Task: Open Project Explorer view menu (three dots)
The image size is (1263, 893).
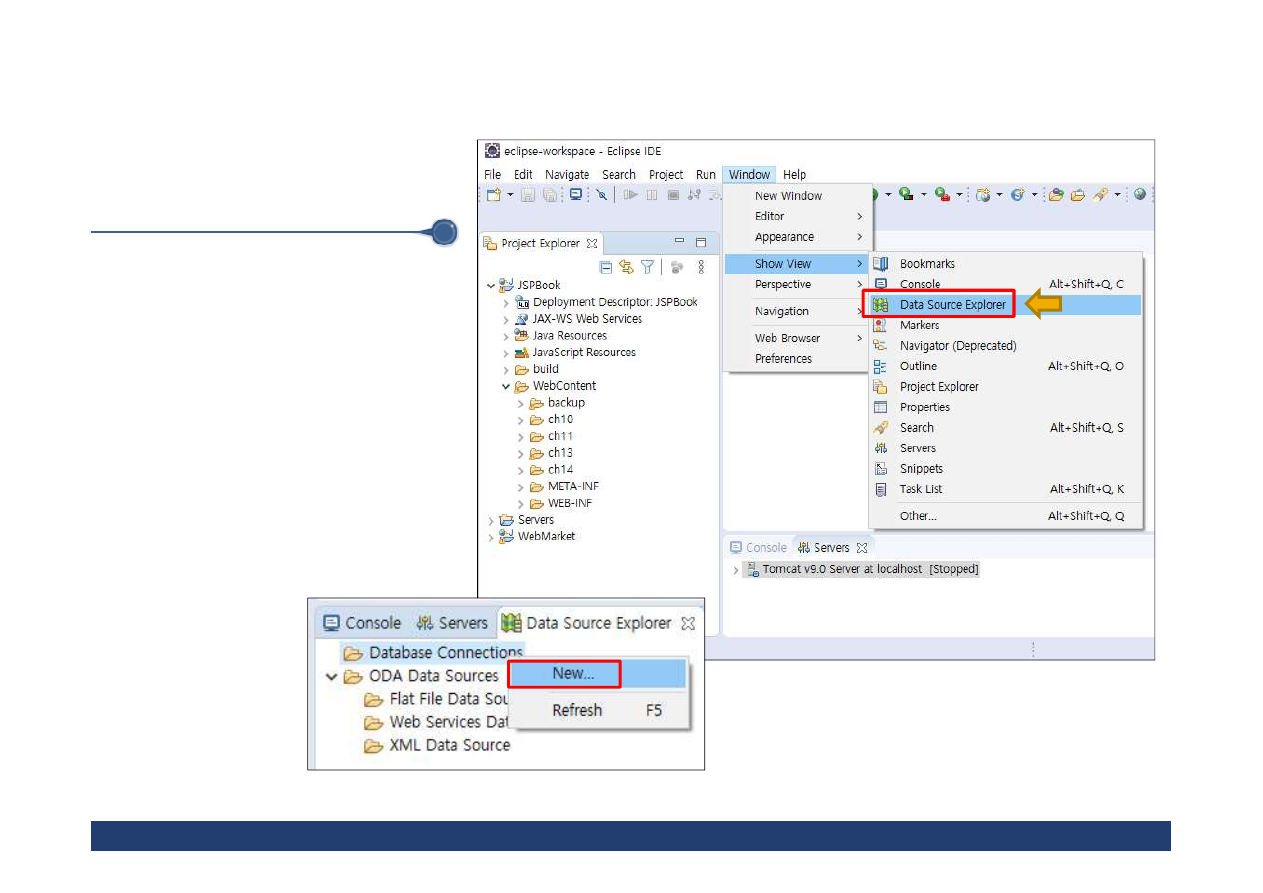Action: (701, 267)
